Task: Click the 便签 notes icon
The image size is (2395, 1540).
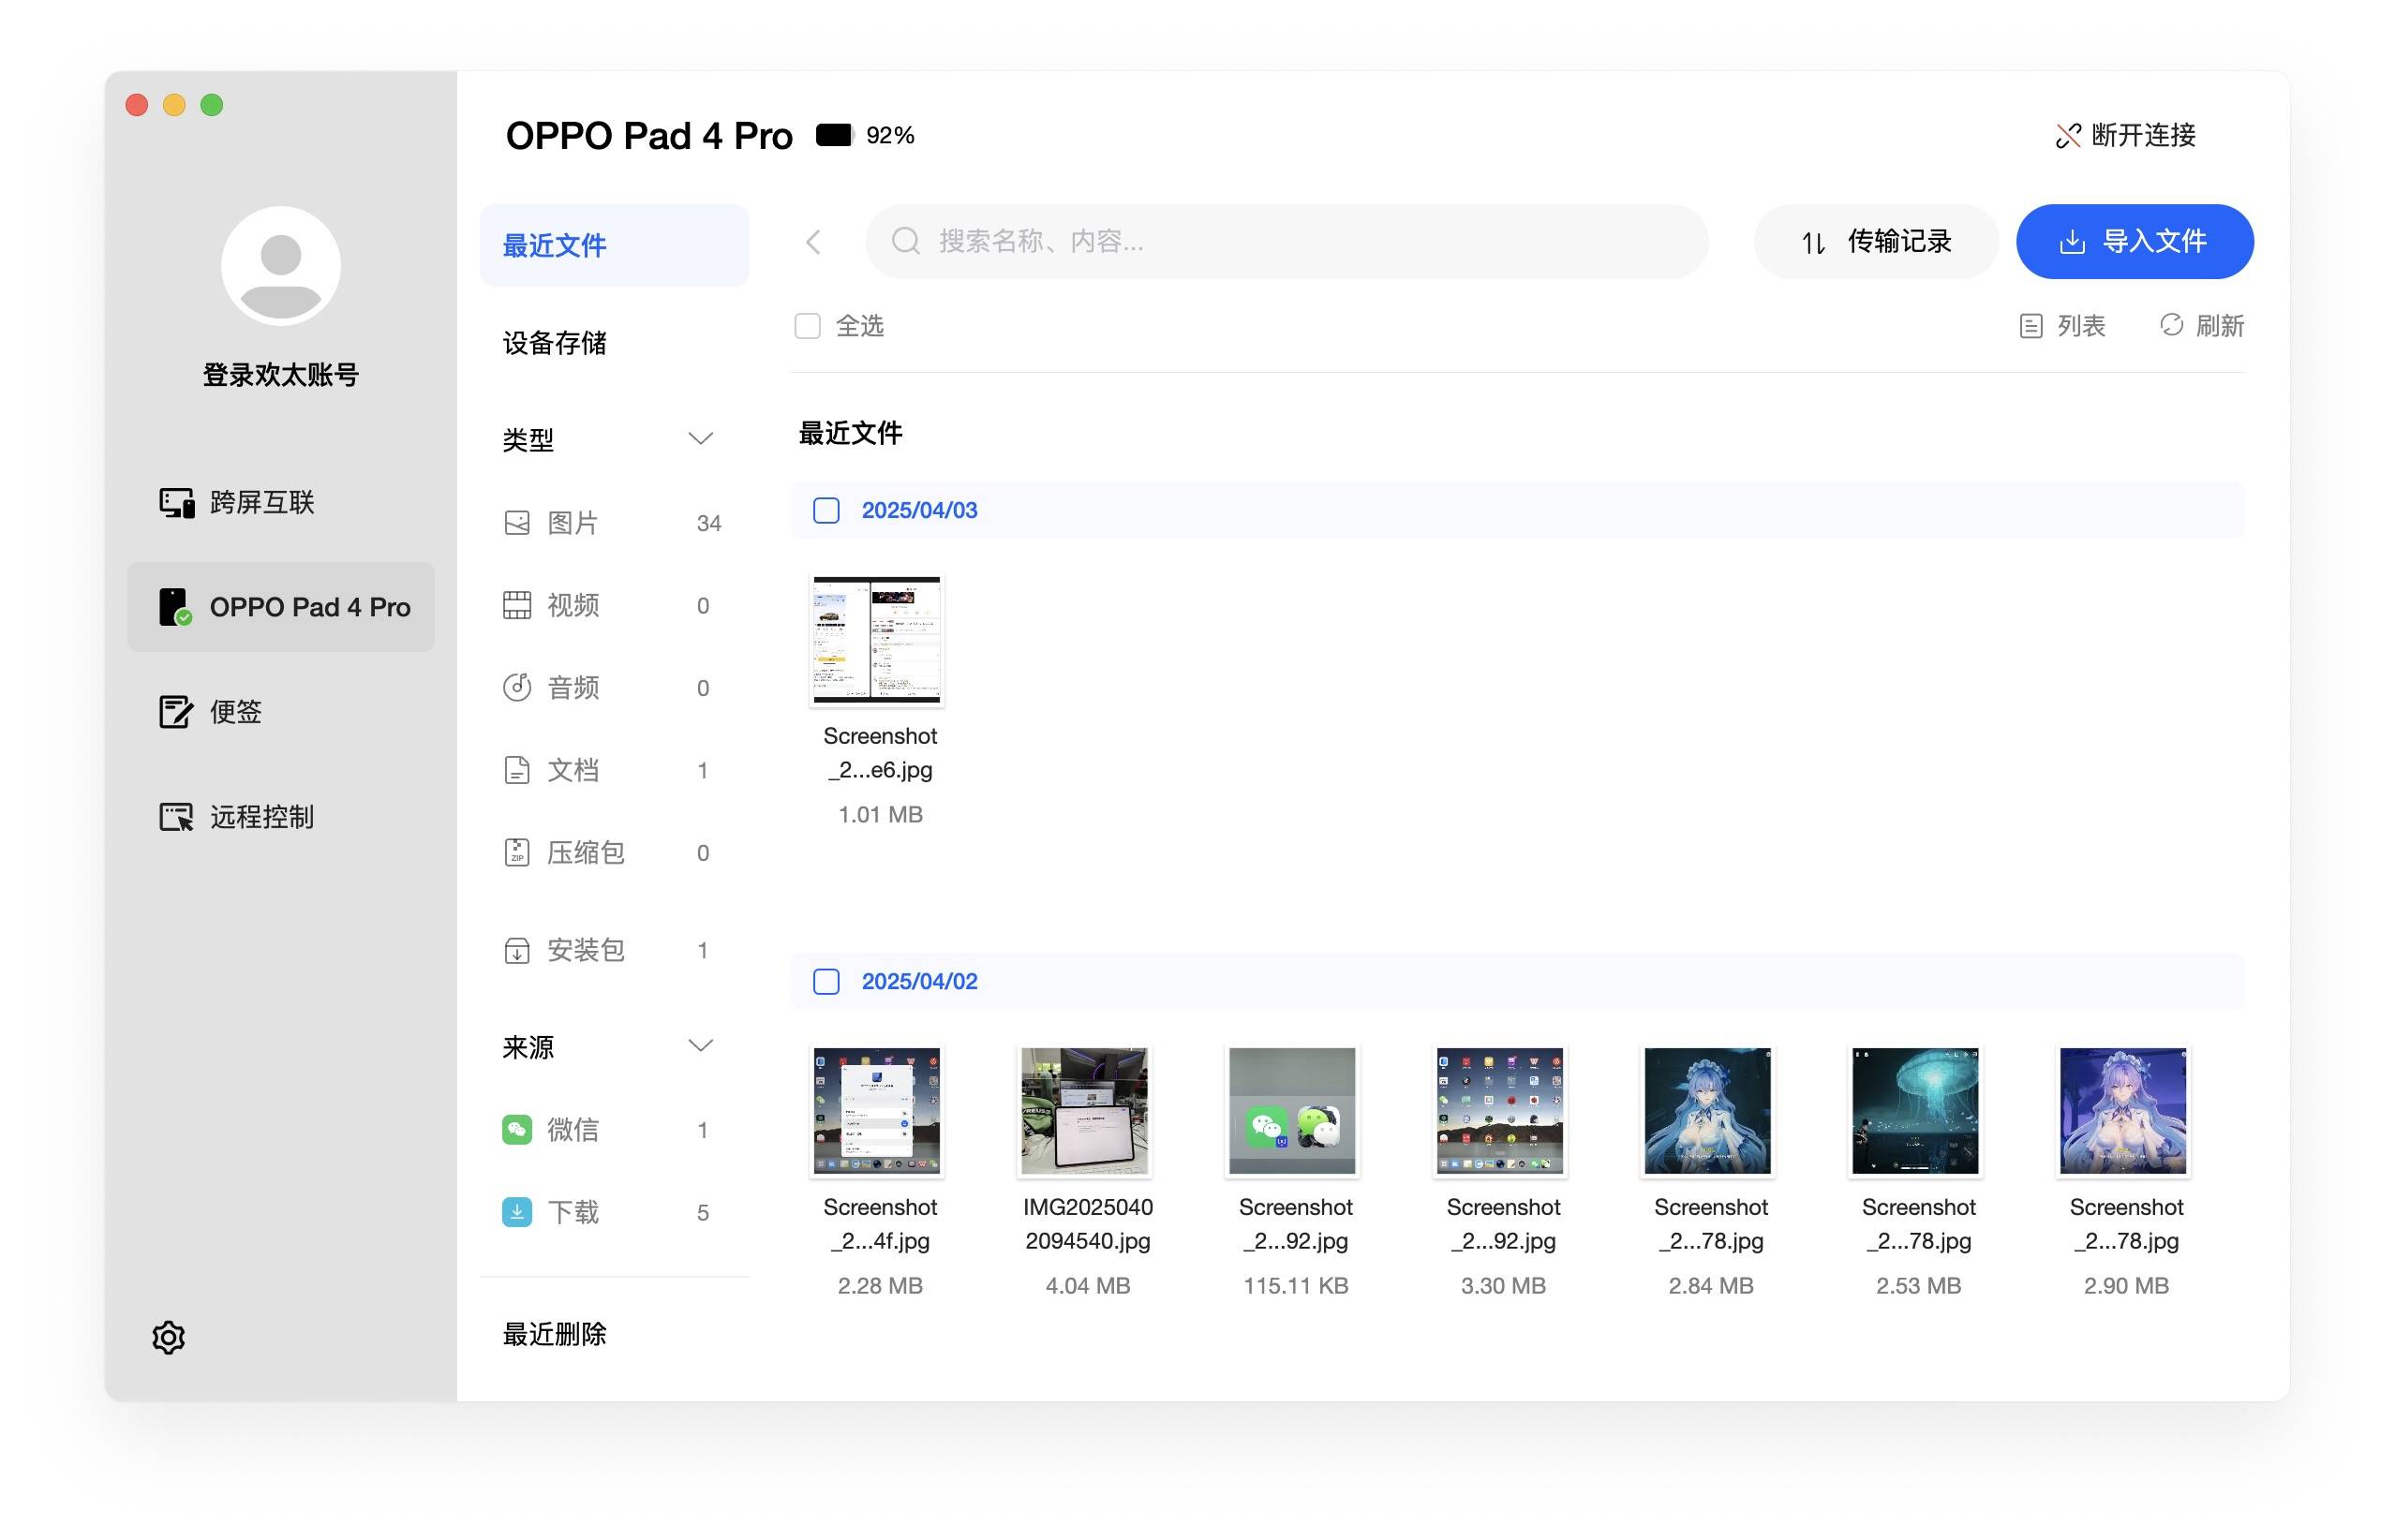Action: pyautogui.click(x=175, y=711)
